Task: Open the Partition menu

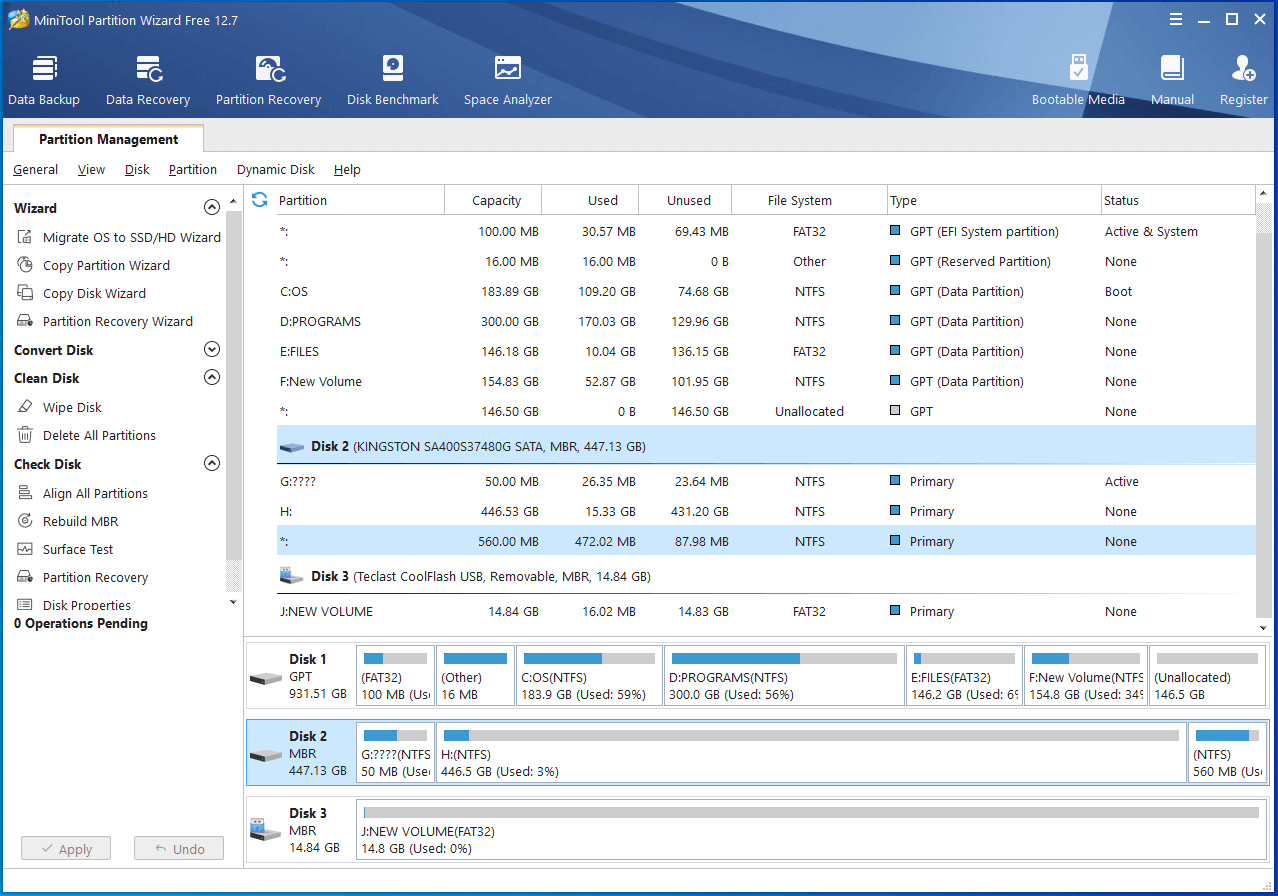Action: tap(193, 170)
